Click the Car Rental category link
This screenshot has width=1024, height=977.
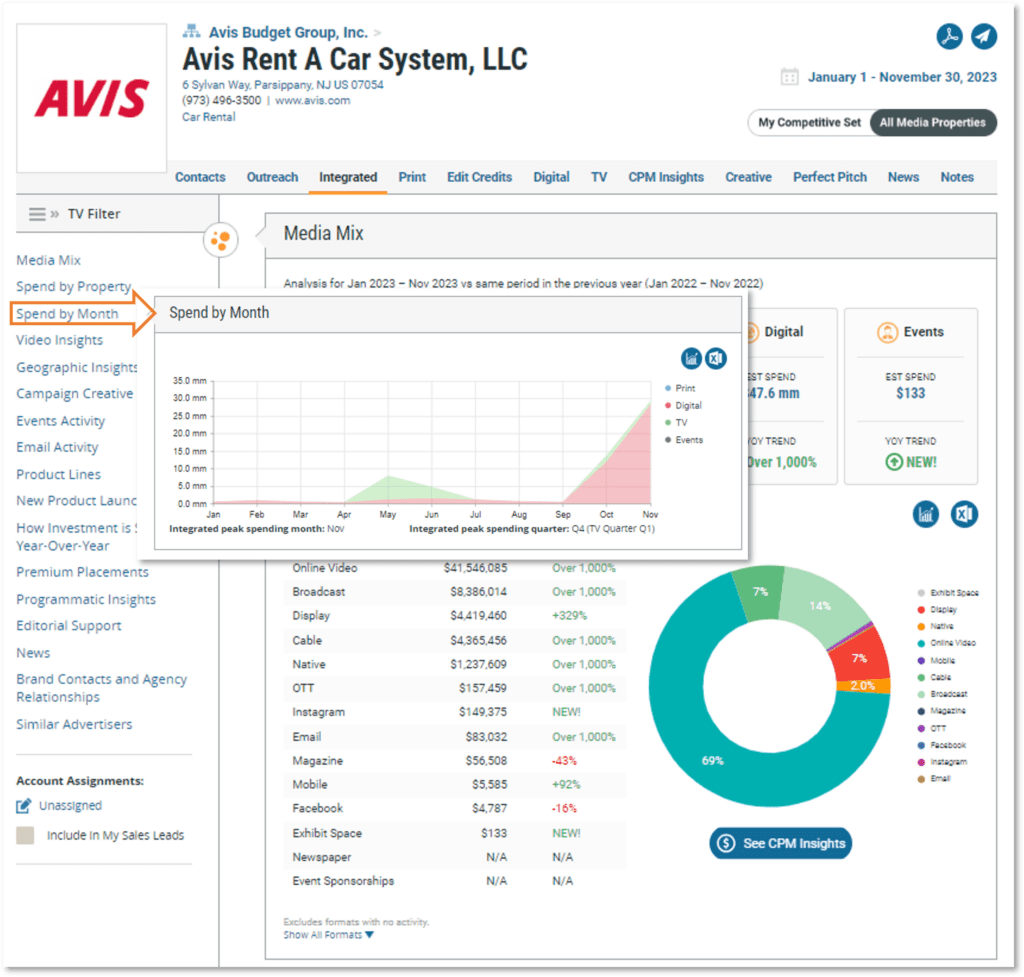pos(209,117)
